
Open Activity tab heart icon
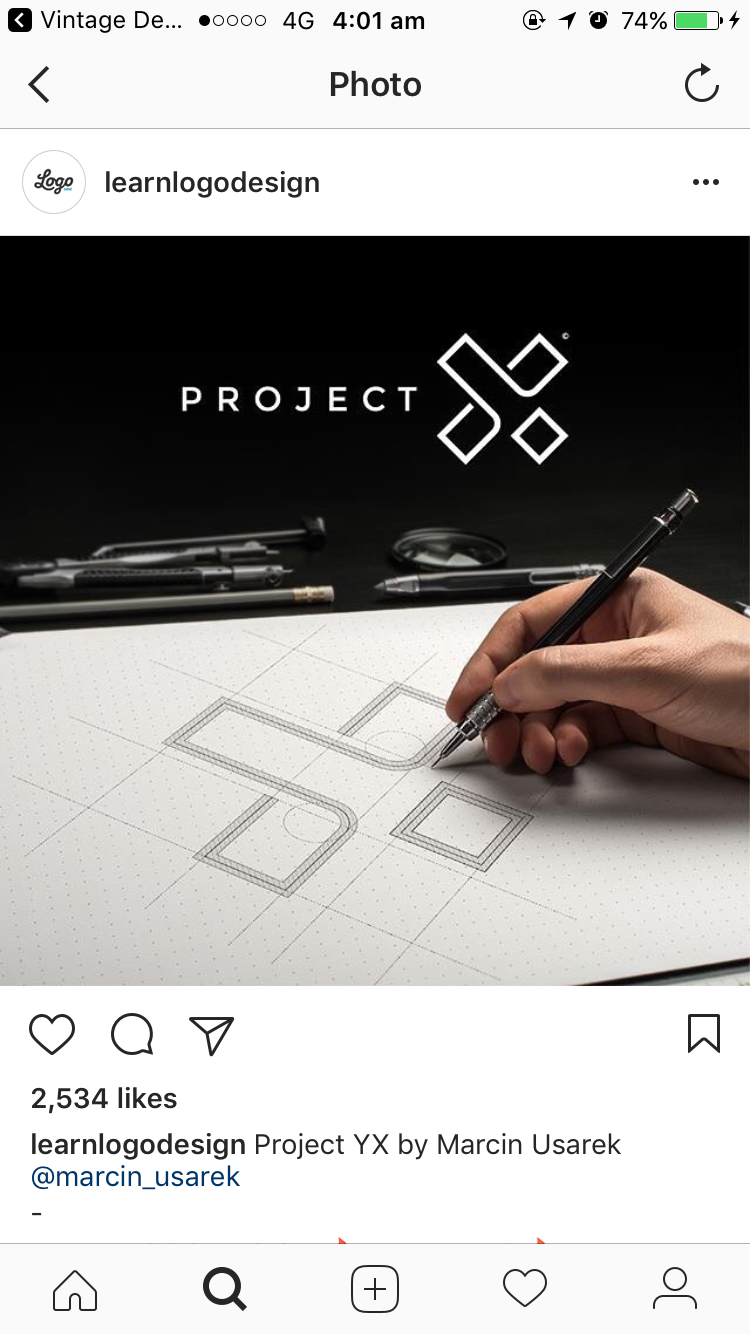525,1289
